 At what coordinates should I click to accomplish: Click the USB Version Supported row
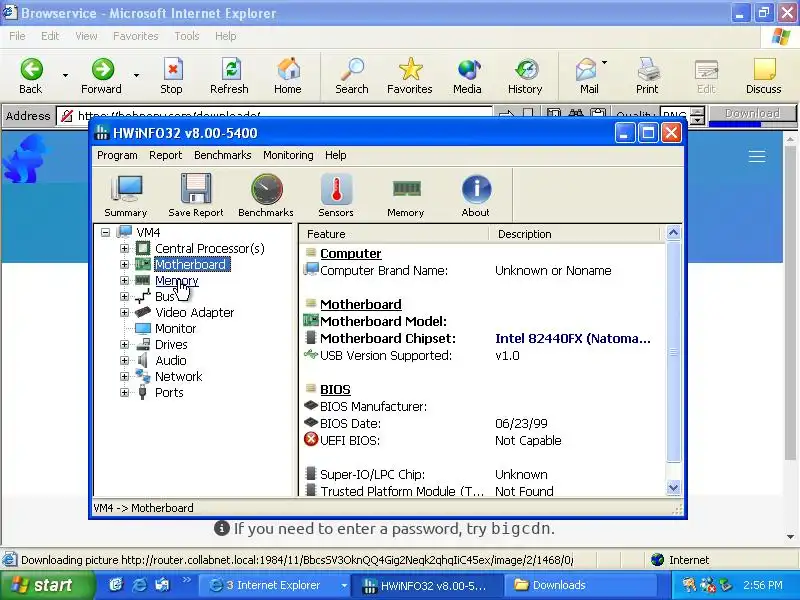(x=483, y=356)
